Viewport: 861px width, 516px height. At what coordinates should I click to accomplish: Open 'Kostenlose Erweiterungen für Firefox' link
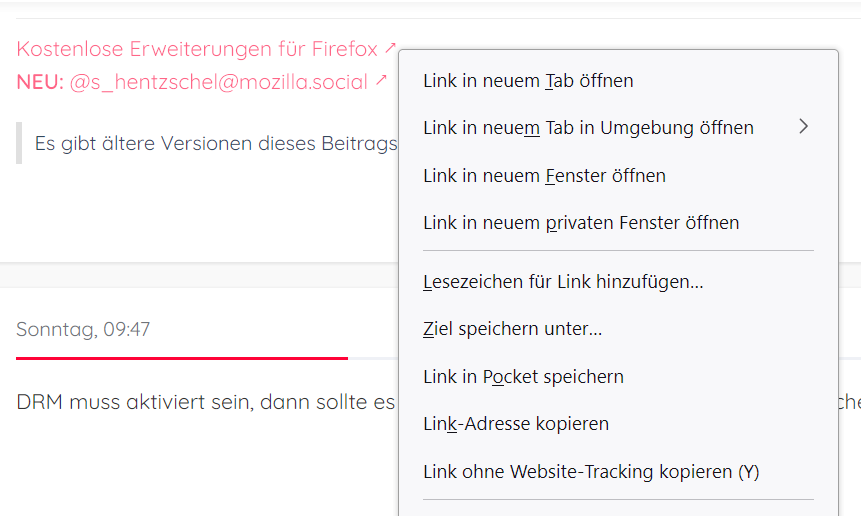[x=197, y=49]
